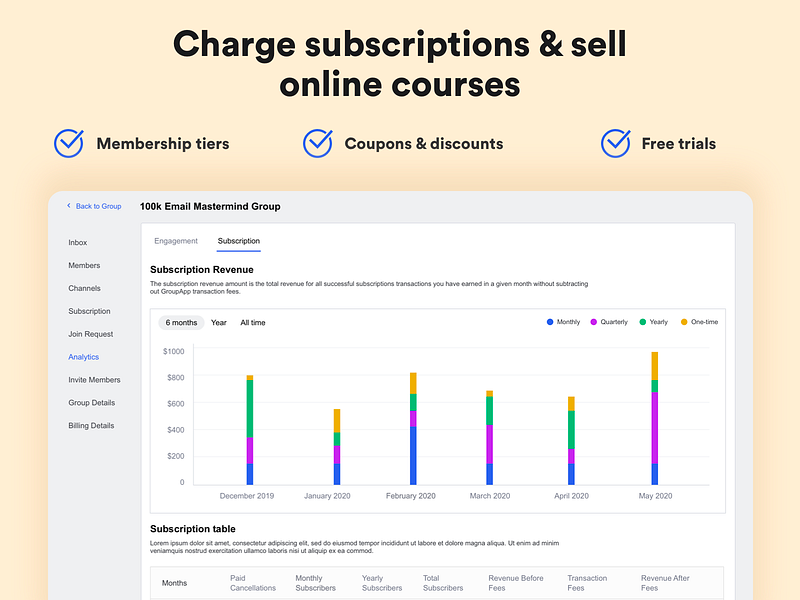Click the back chevron beside Back to Group
The height and width of the screenshot is (600, 800).
(69, 206)
